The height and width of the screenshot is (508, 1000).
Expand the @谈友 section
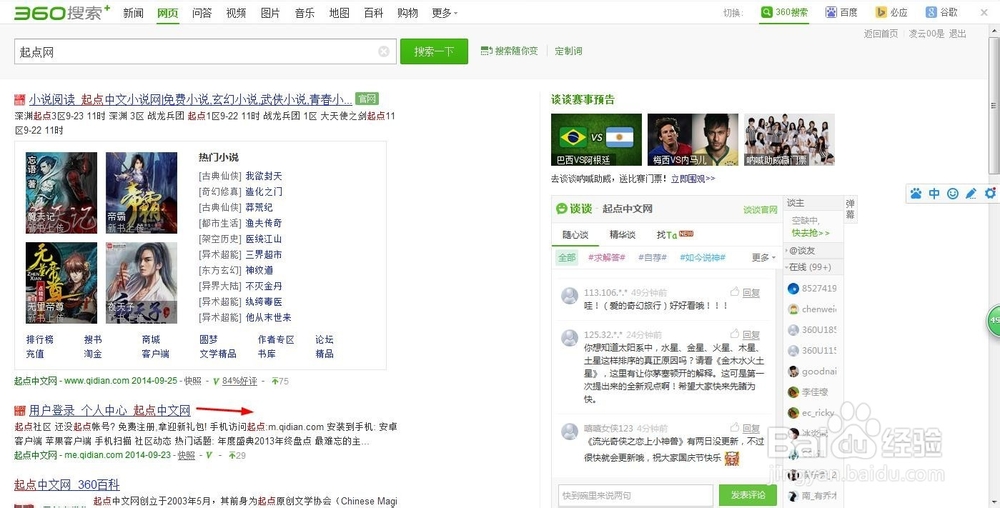tap(802, 250)
